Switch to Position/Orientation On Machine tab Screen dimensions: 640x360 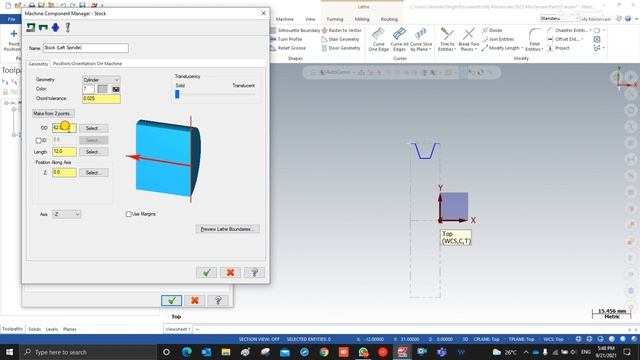click(87, 64)
